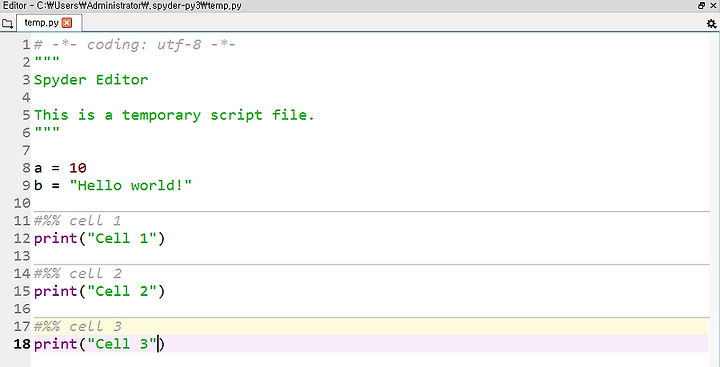Image resolution: width=720 pixels, height=367 pixels.
Task: Click line number 1 in the gutter
Action: [x=26, y=45]
